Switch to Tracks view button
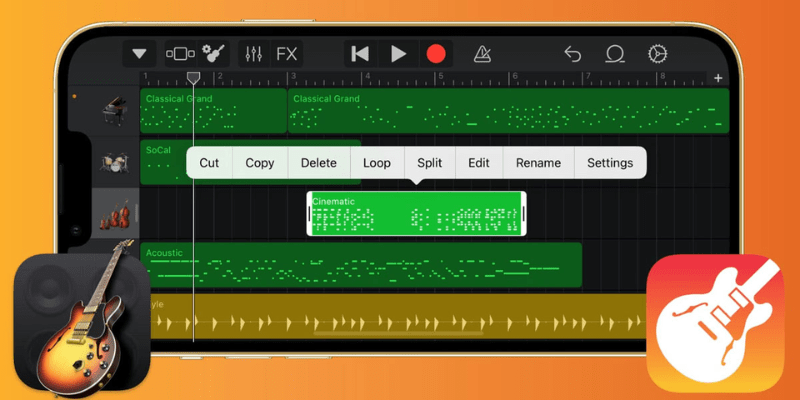Image resolution: width=800 pixels, height=400 pixels. coord(181,54)
